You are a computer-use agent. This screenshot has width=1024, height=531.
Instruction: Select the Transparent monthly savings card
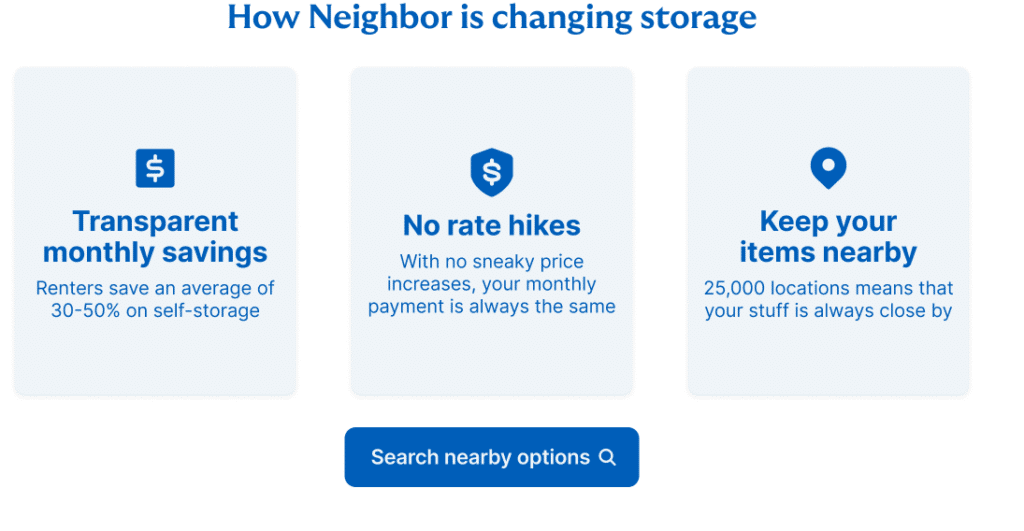pyautogui.click(x=155, y=350)
